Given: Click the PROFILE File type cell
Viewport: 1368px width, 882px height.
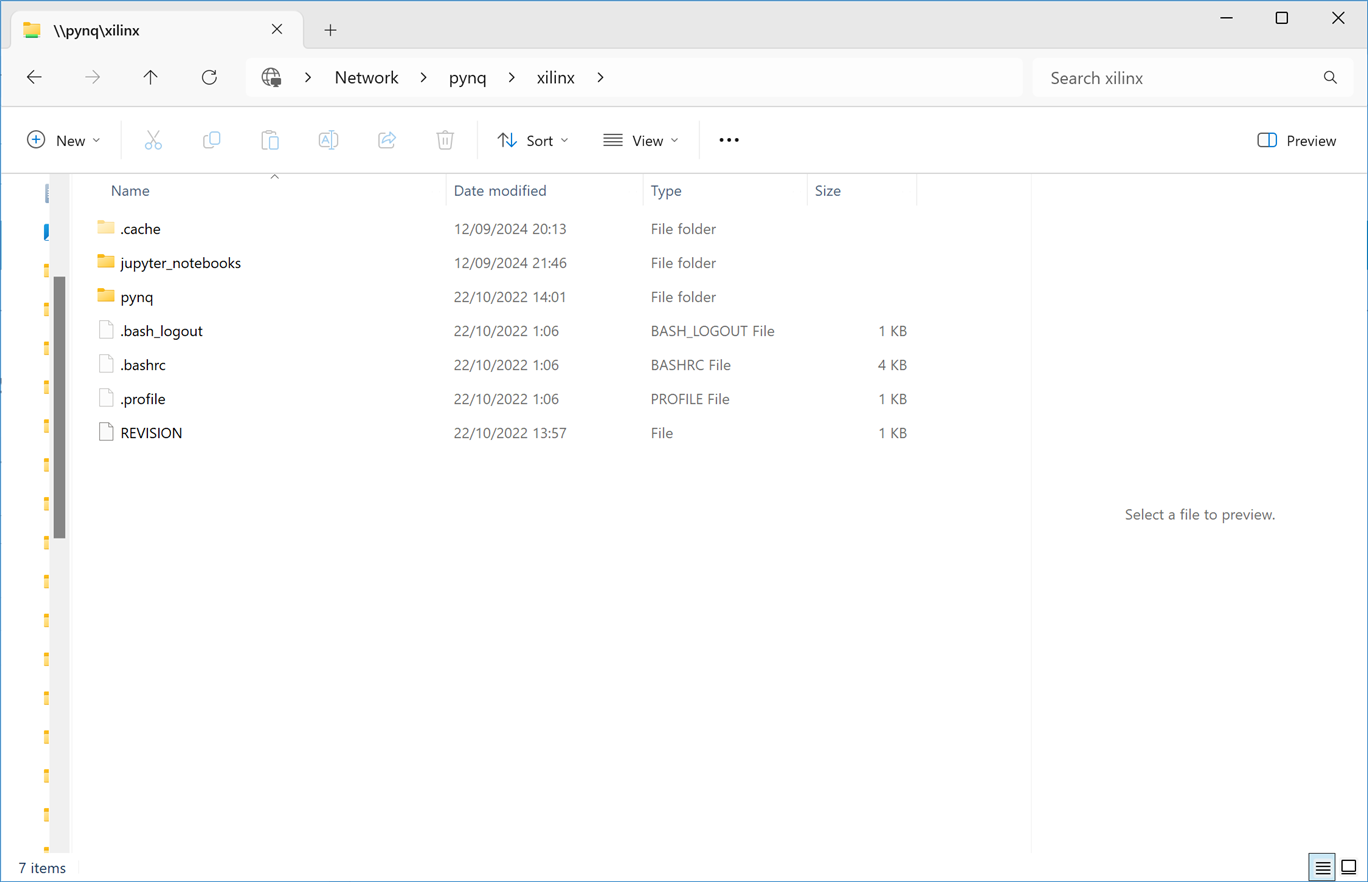Looking at the screenshot, I should pos(690,399).
